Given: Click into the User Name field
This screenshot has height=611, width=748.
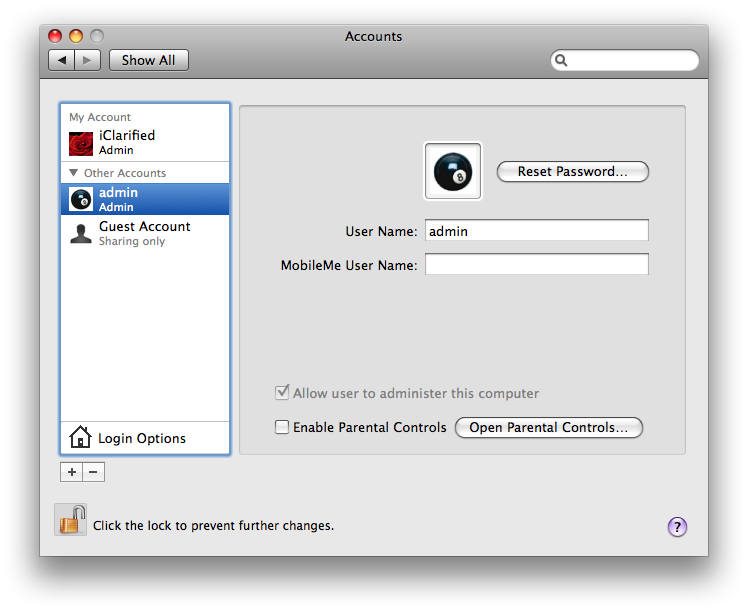Looking at the screenshot, I should pyautogui.click(x=536, y=231).
